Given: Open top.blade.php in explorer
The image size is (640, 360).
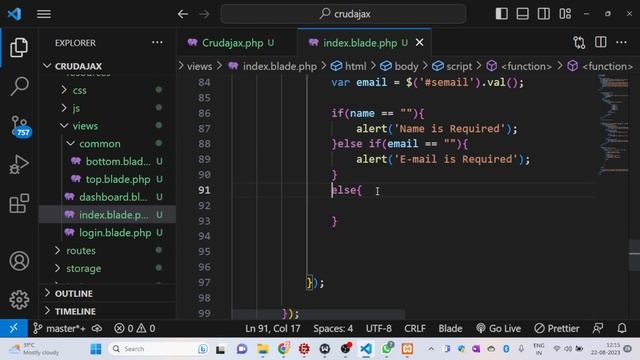Looking at the screenshot, I should click(107, 179).
